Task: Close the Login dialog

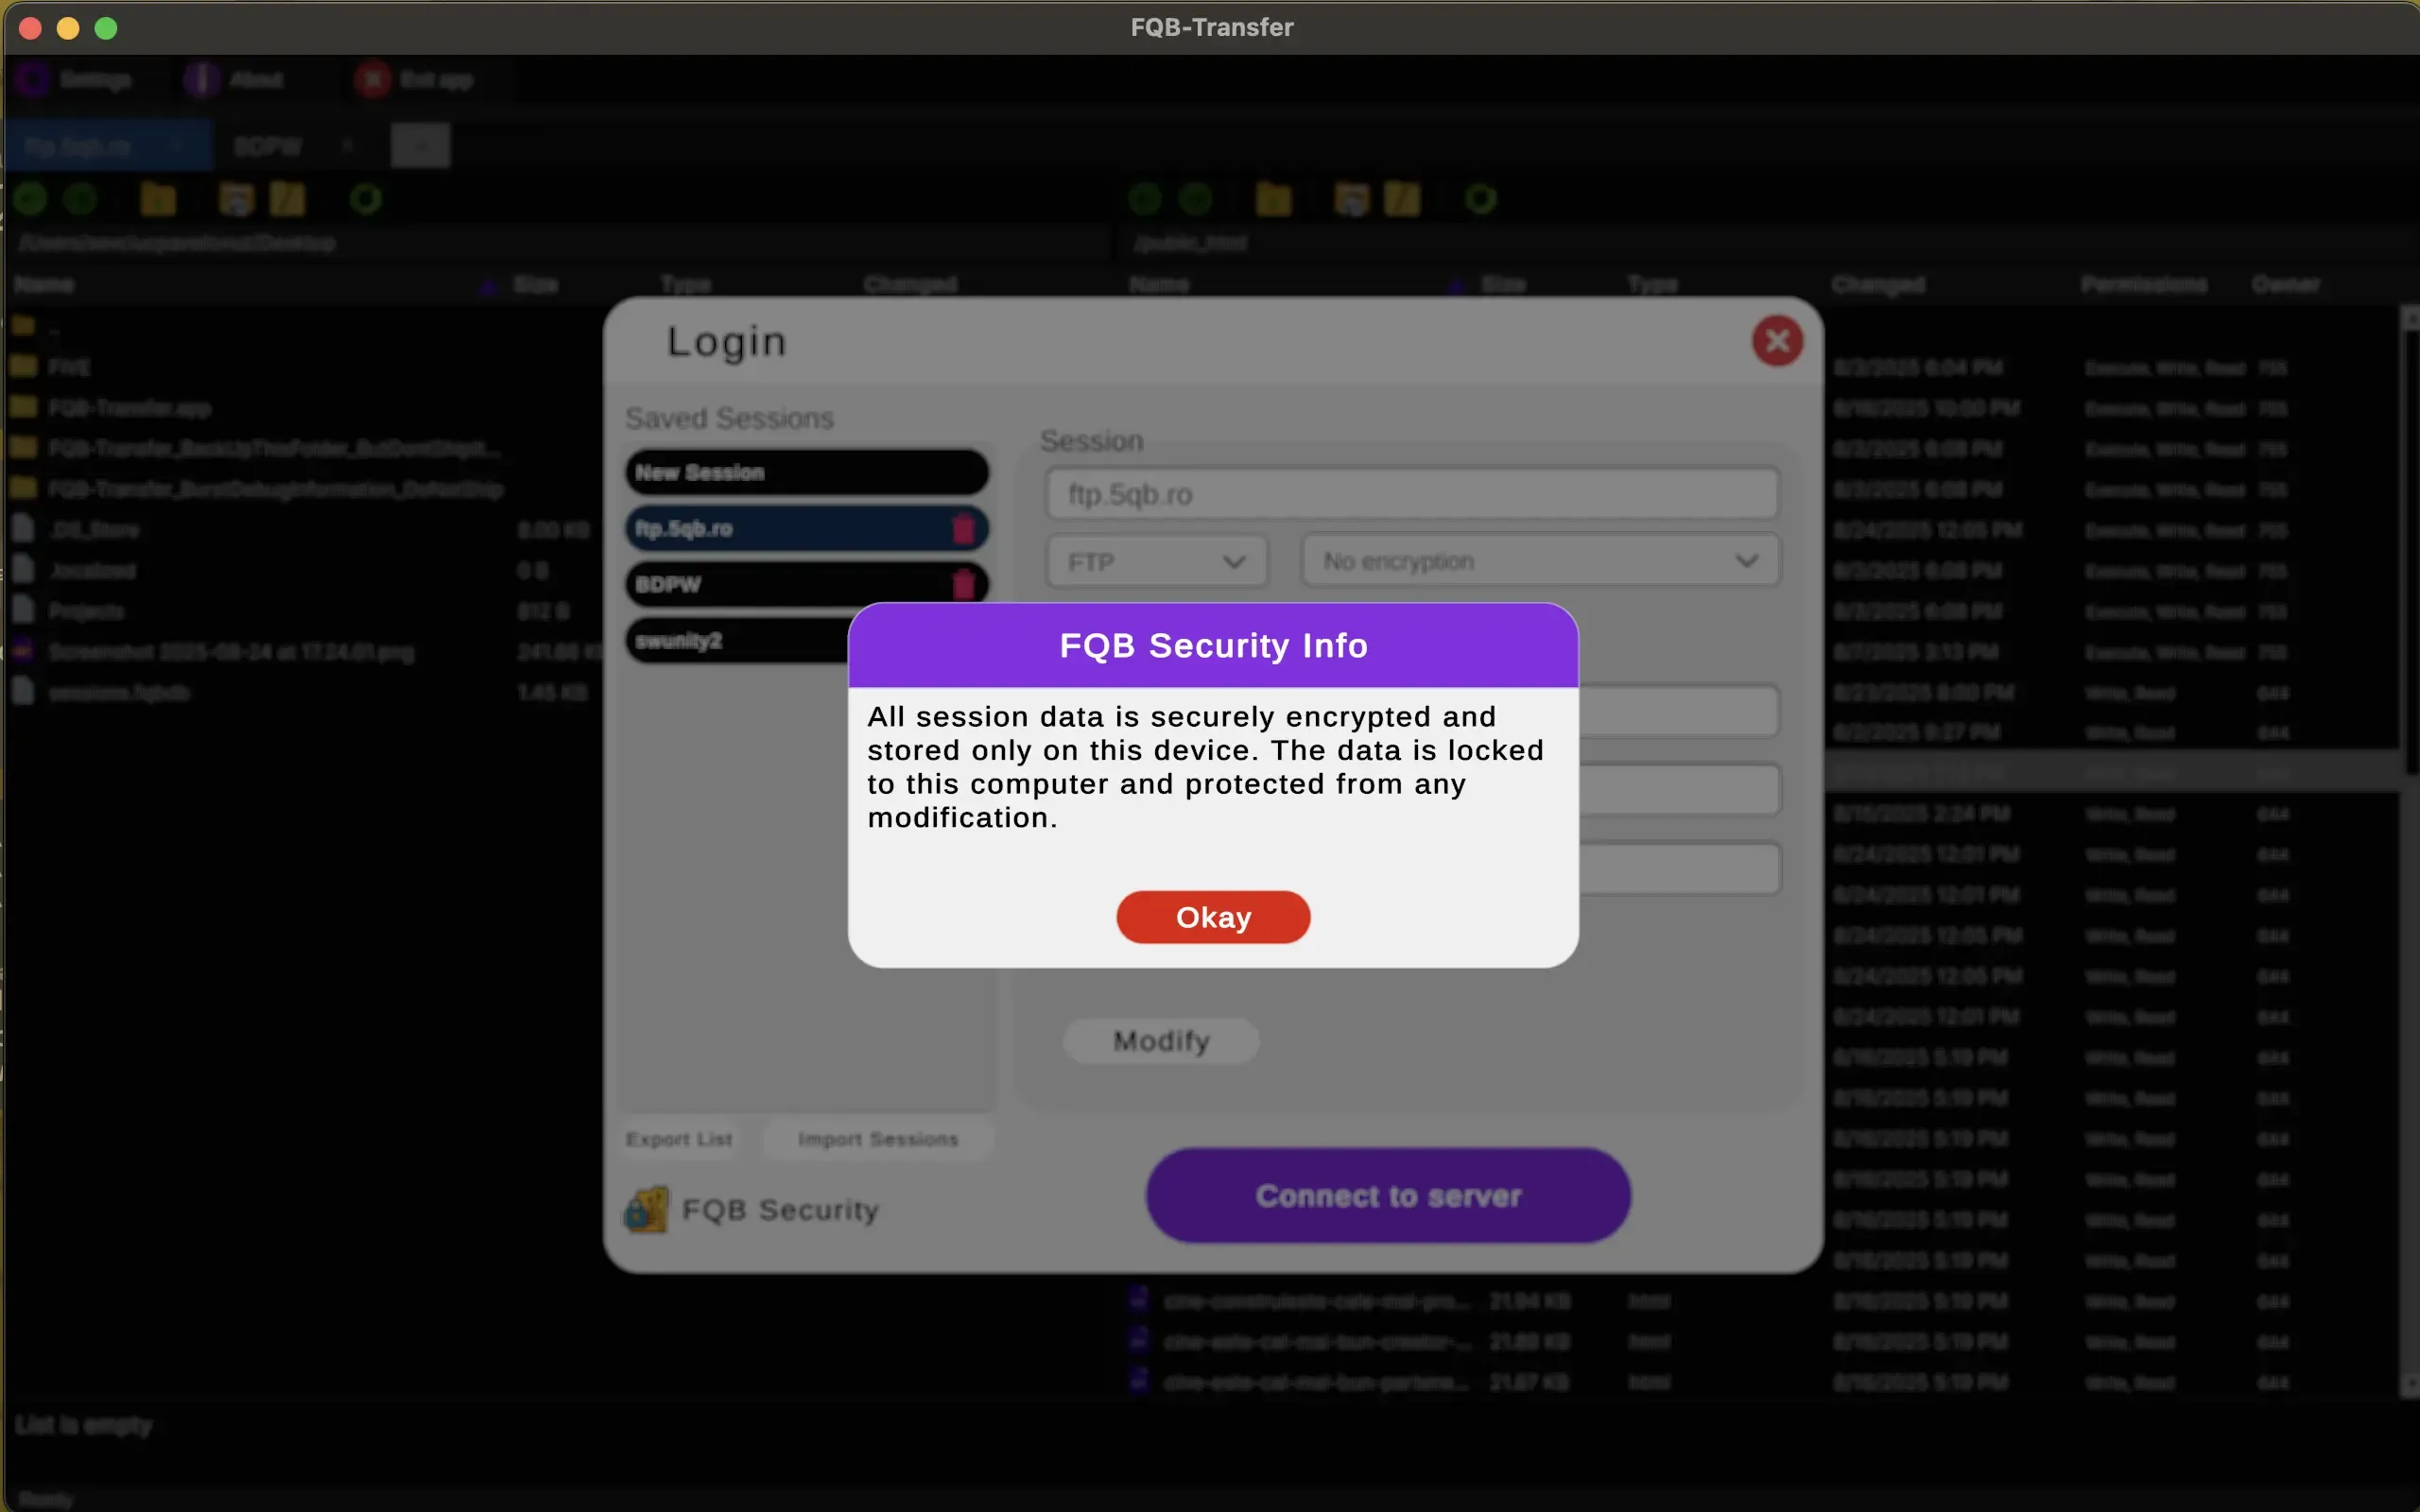Action: coord(1777,340)
